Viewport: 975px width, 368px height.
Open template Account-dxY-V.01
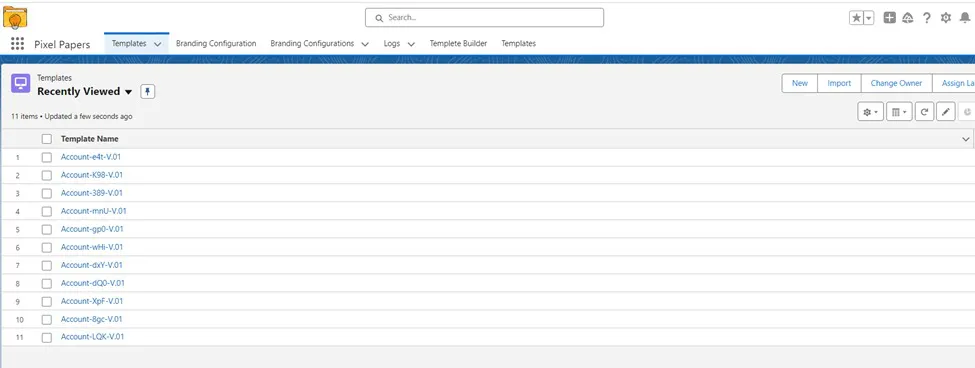(91, 265)
